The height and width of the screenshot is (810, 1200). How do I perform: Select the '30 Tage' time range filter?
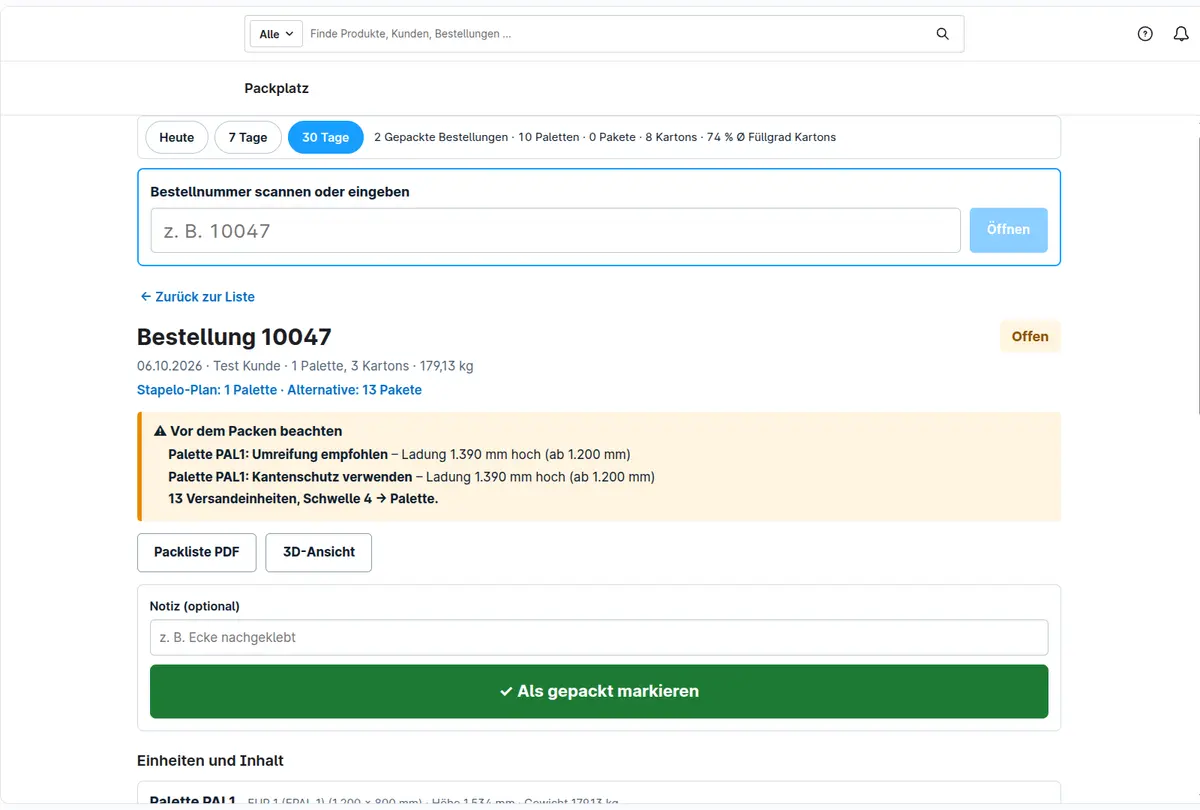326,137
